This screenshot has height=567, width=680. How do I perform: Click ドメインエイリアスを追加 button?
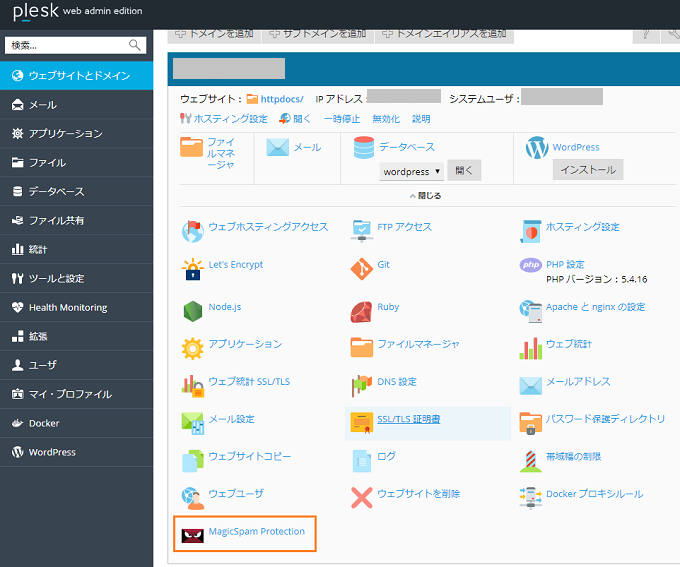coord(444,35)
